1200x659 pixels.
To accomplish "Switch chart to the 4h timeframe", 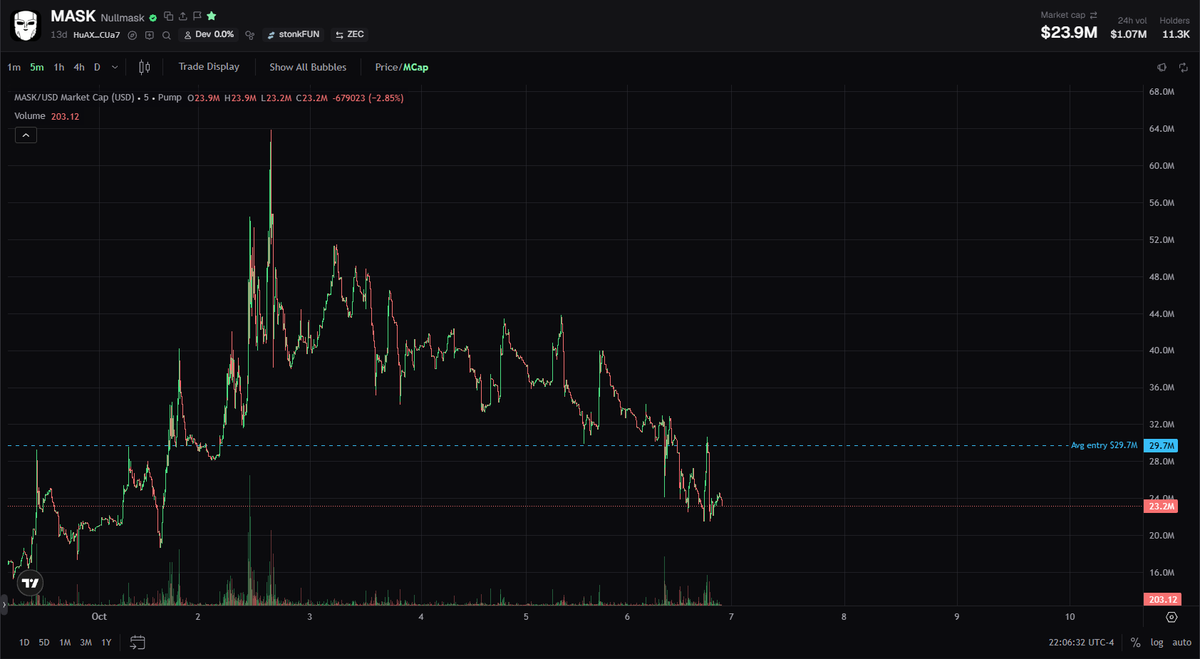I will (79, 67).
